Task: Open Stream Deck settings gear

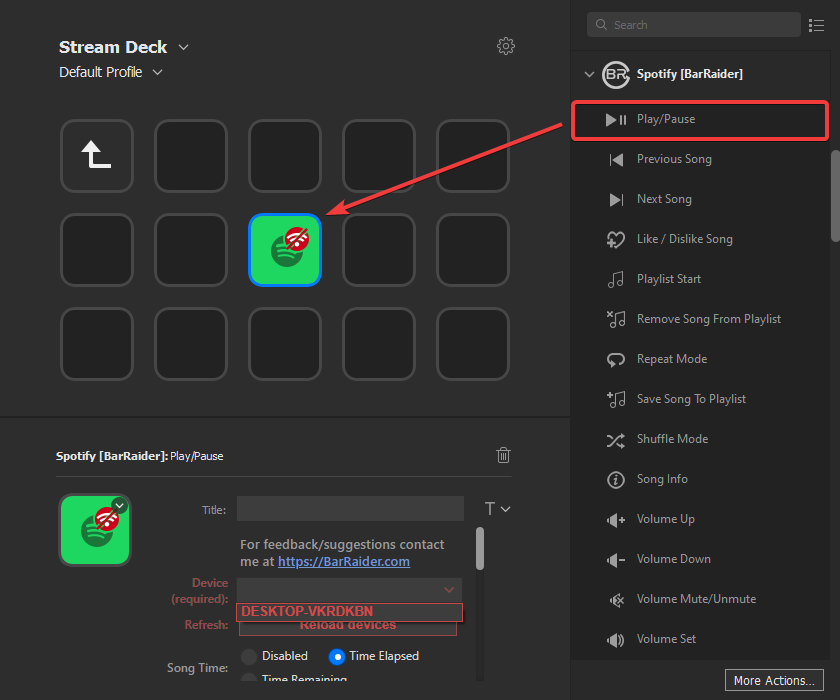Action: pyautogui.click(x=506, y=46)
